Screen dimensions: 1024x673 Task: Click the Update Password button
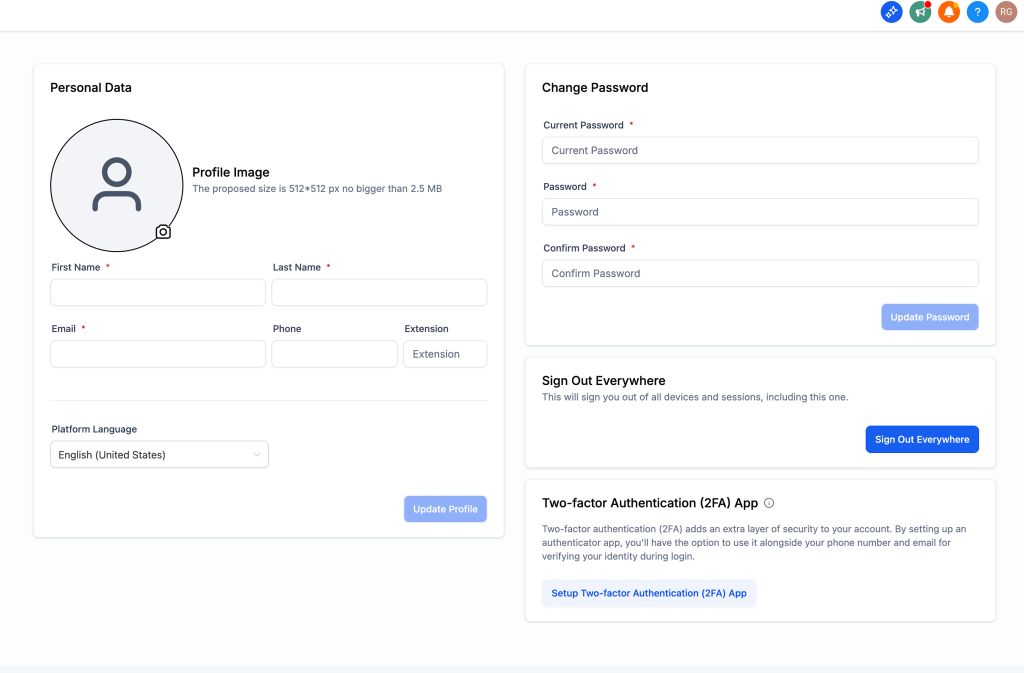point(930,317)
